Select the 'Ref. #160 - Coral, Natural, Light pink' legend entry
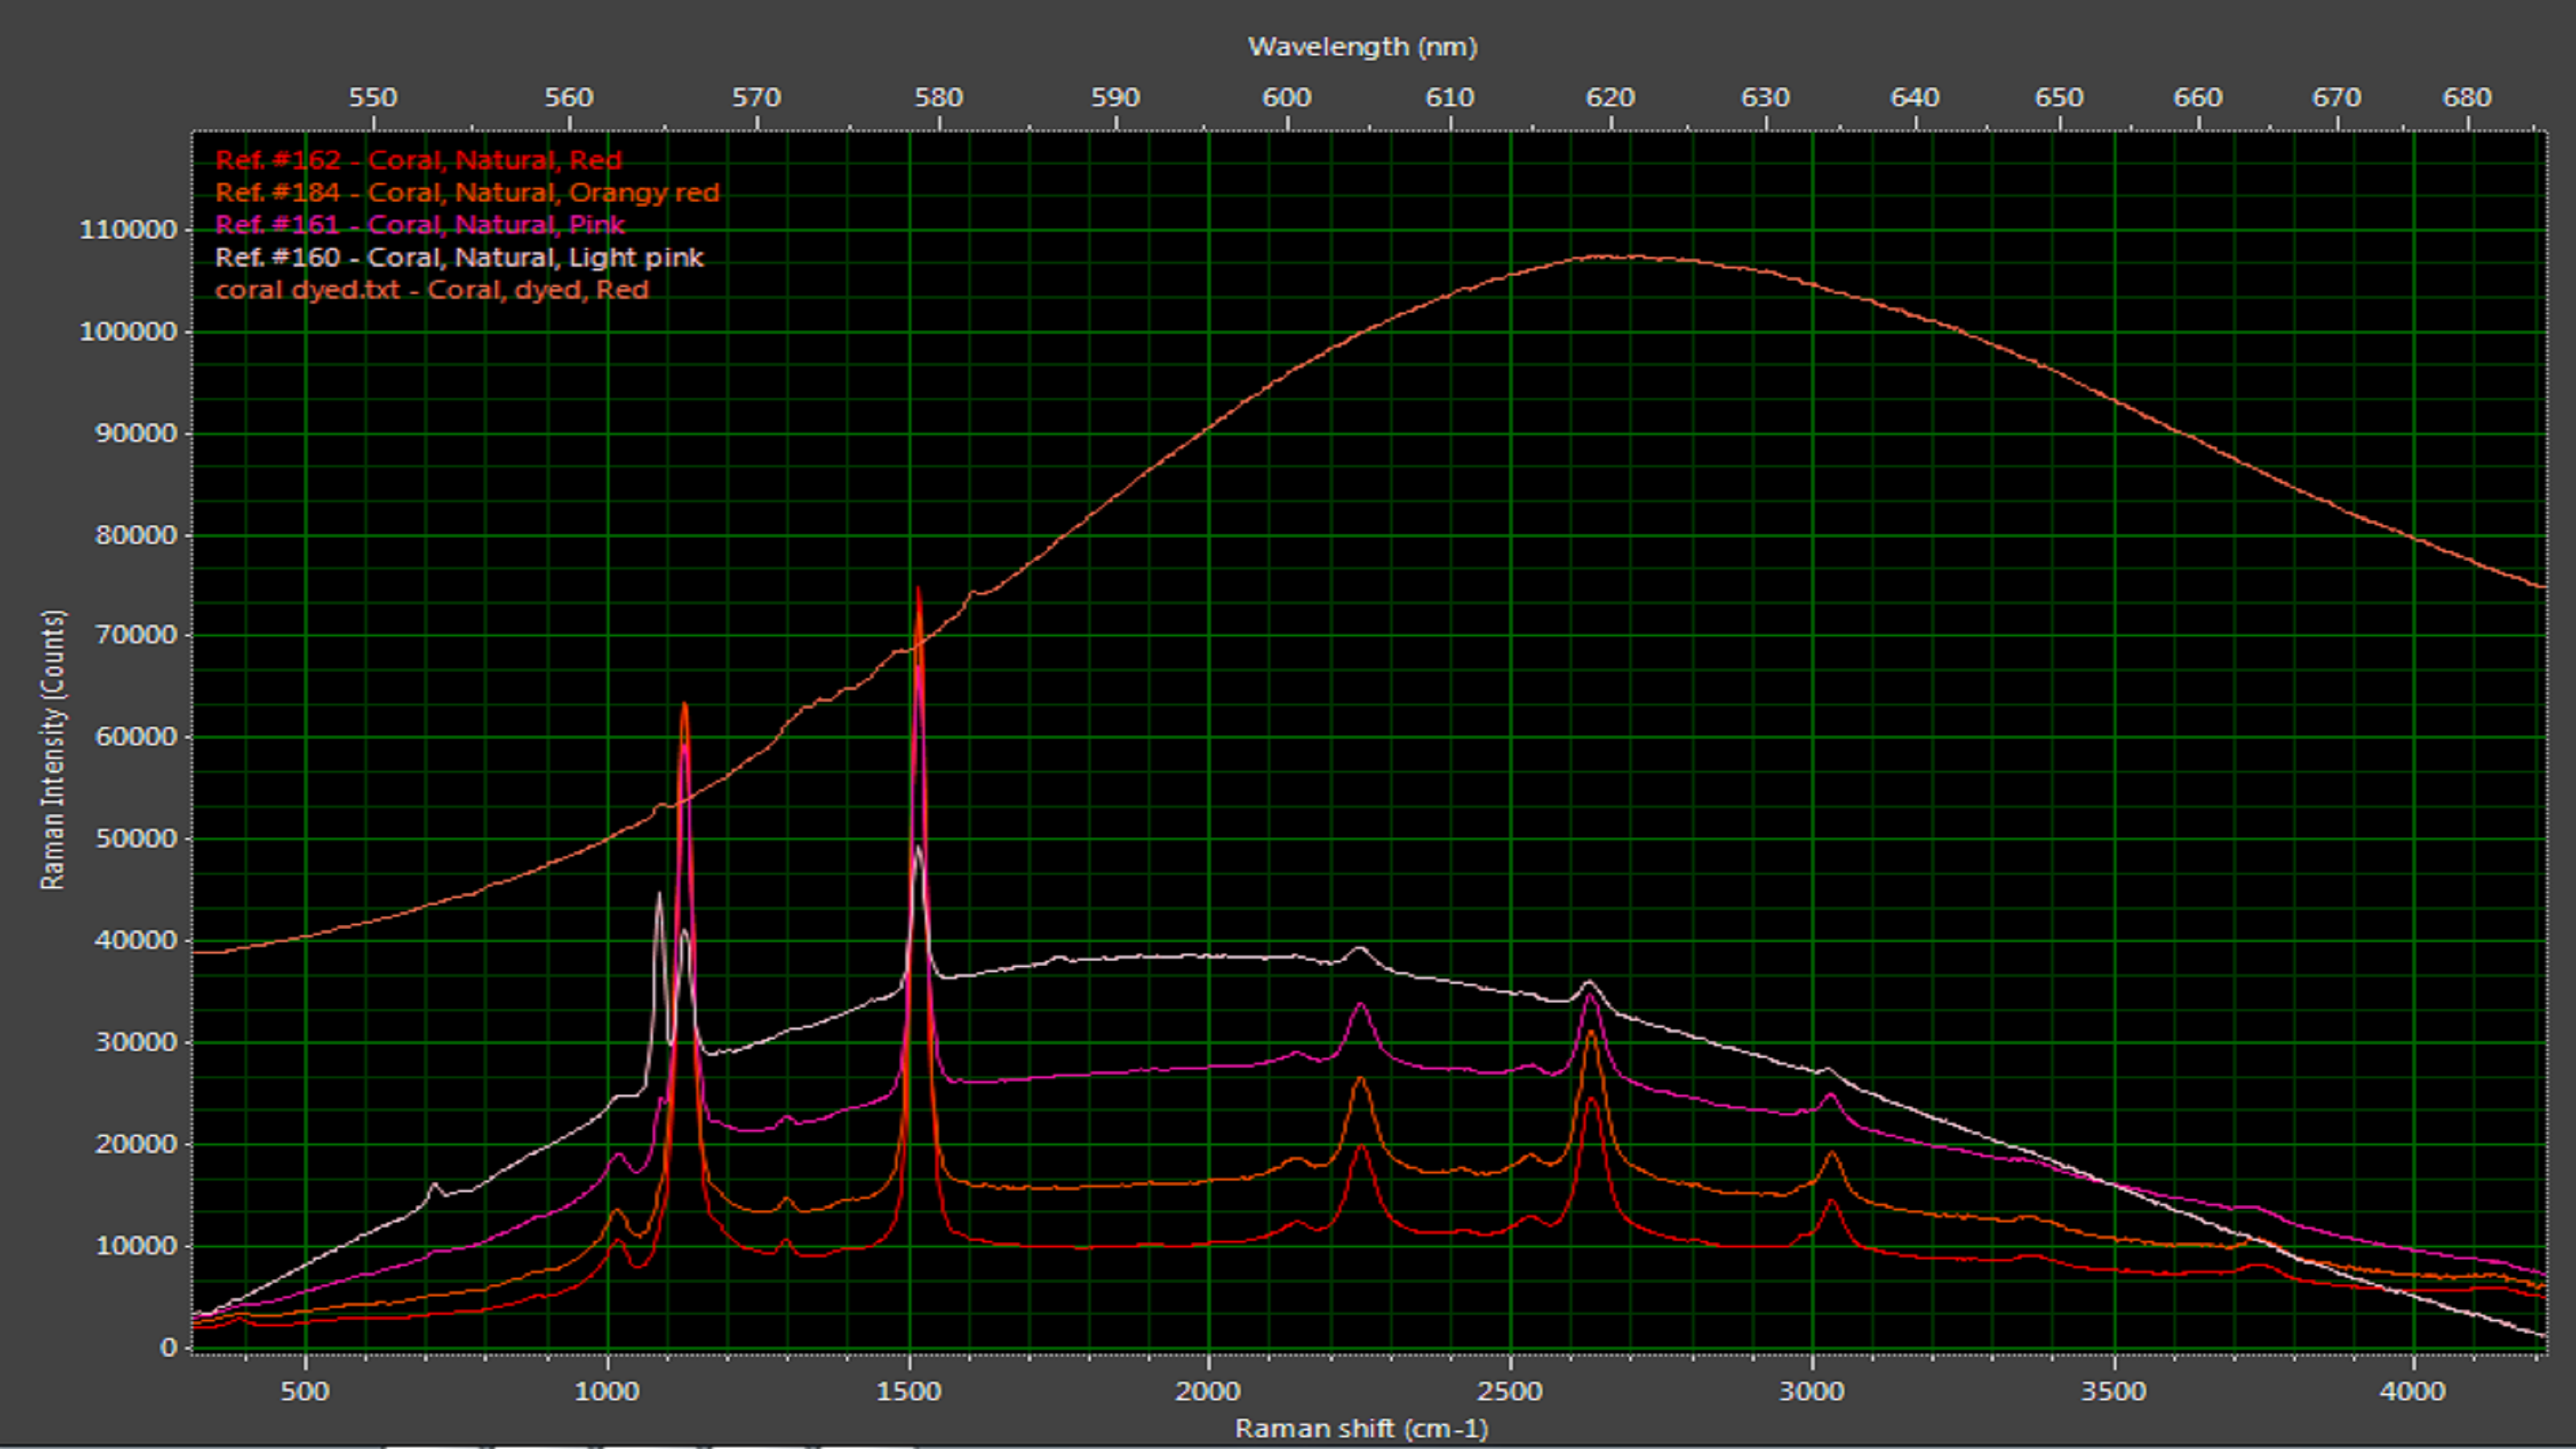The width and height of the screenshot is (2576, 1449). pyautogui.click(x=459, y=257)
